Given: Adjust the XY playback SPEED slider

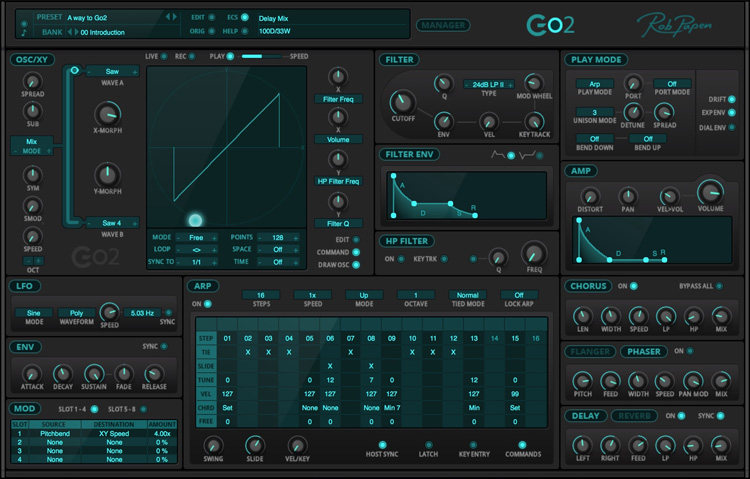Looking at the screenshot, I should click(264, 56).
